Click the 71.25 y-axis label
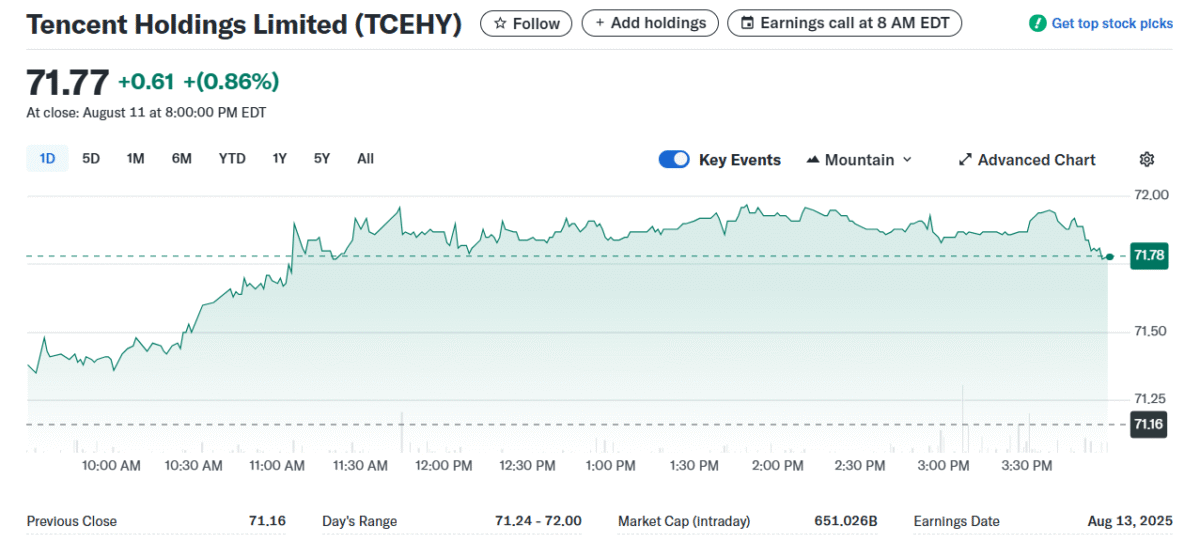This screenshot has height=542, width=1200. pos(1152,399)
